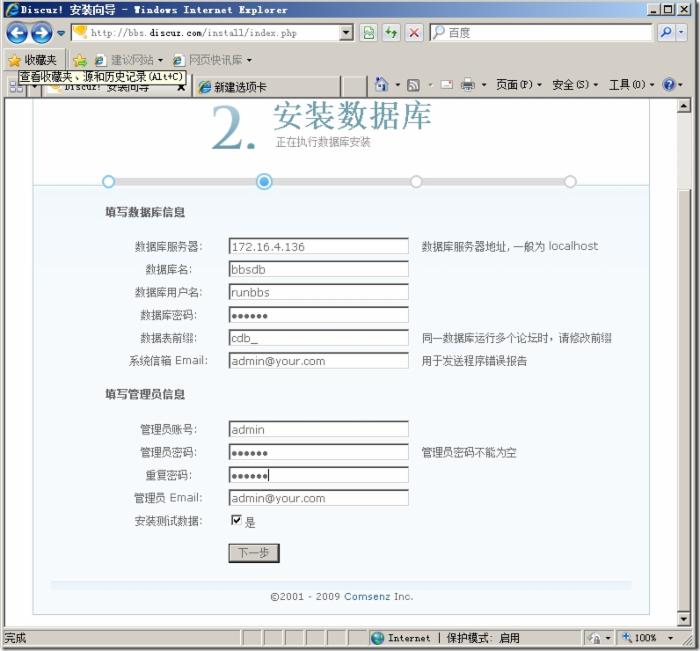Click the 安装数据库 heading text
Viewport: 700px width, 651px height.
pyautogui.click(x=352, y=116)
